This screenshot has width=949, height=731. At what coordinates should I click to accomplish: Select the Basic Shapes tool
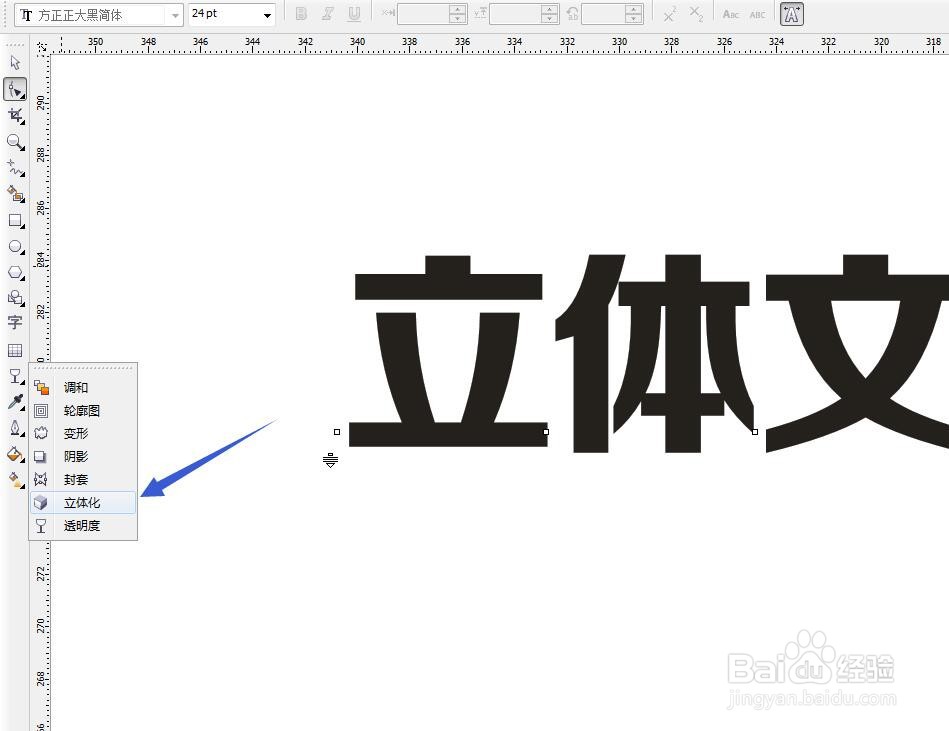15,298
